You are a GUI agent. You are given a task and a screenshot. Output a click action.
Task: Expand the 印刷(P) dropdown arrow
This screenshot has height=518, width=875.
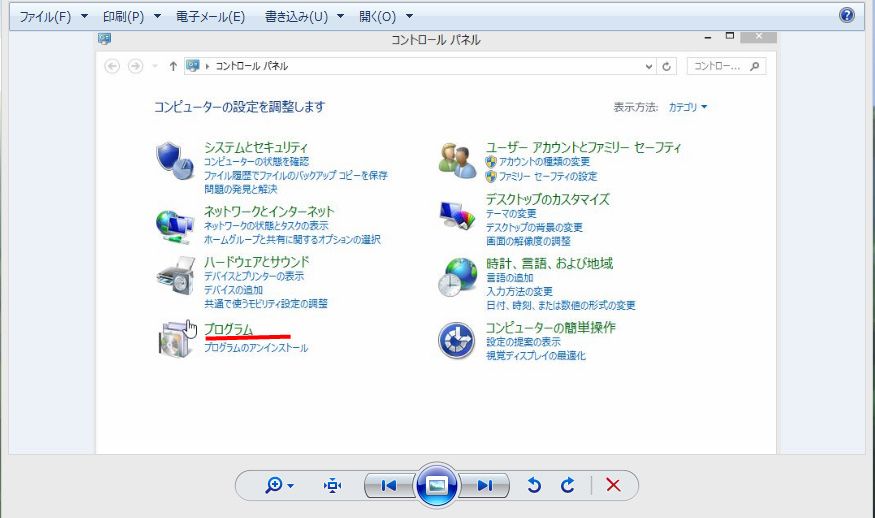tap(157, 16)
